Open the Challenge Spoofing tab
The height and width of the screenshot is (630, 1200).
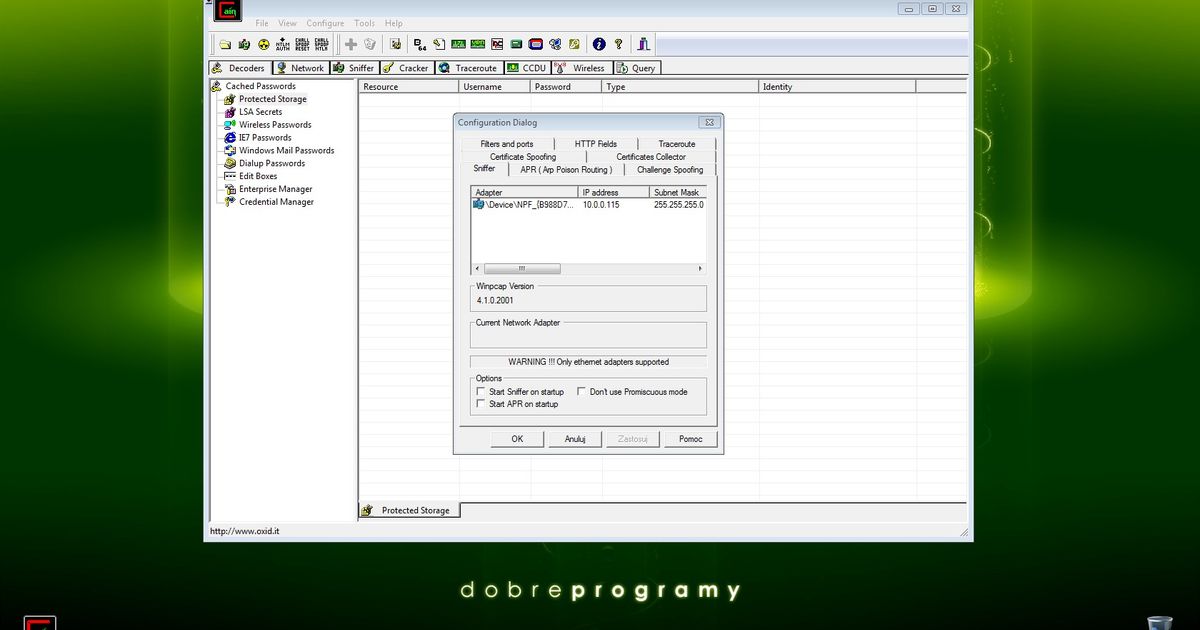pyautogui.click(x=670, y=170)
